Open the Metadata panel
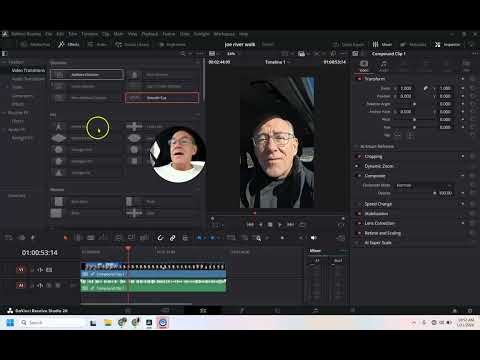 [413, 44]
